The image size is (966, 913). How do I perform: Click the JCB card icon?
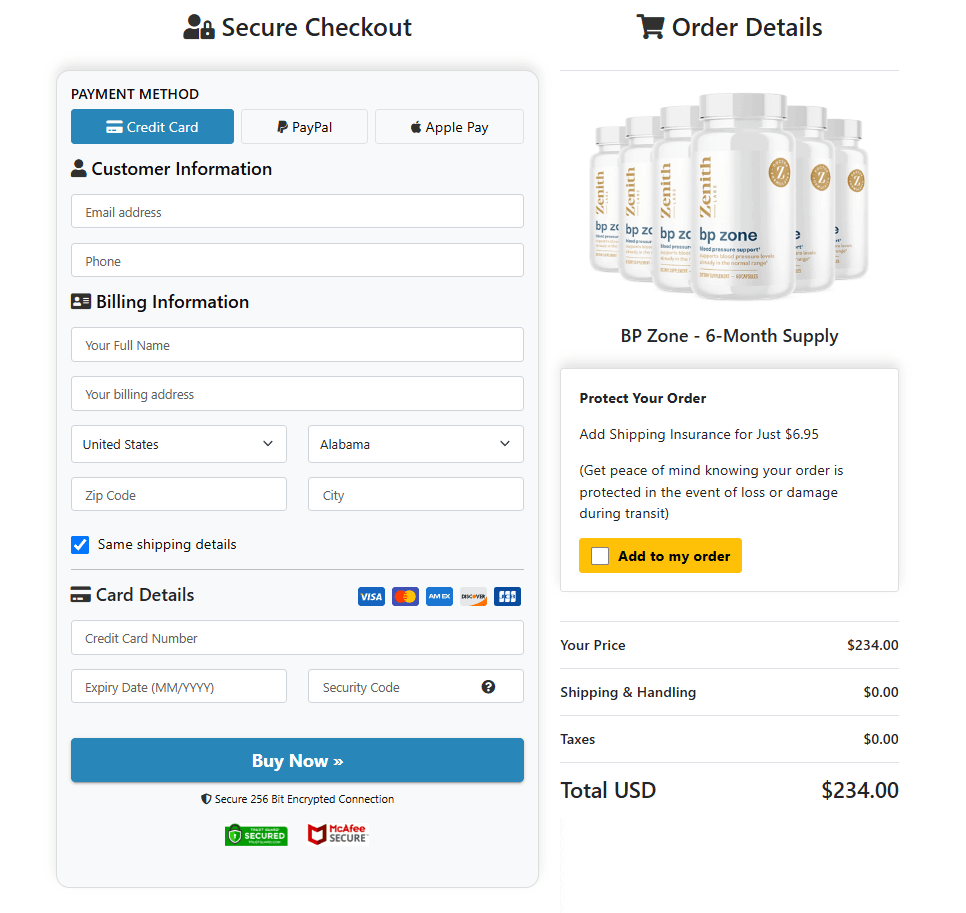pyautogui.click(x=507, y=596)
